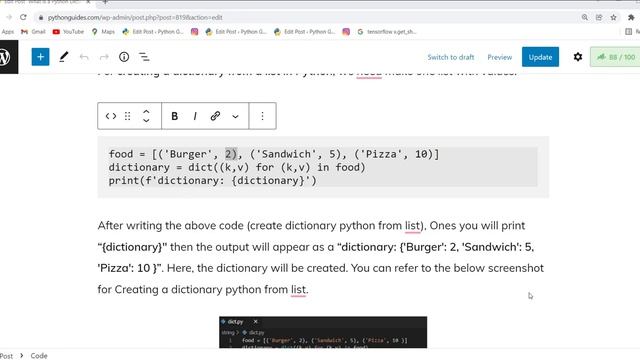Image resolution: width=640 pixels, height=360 pixels.
Task: Toggle bold formatting
Action: pos(175,116)
